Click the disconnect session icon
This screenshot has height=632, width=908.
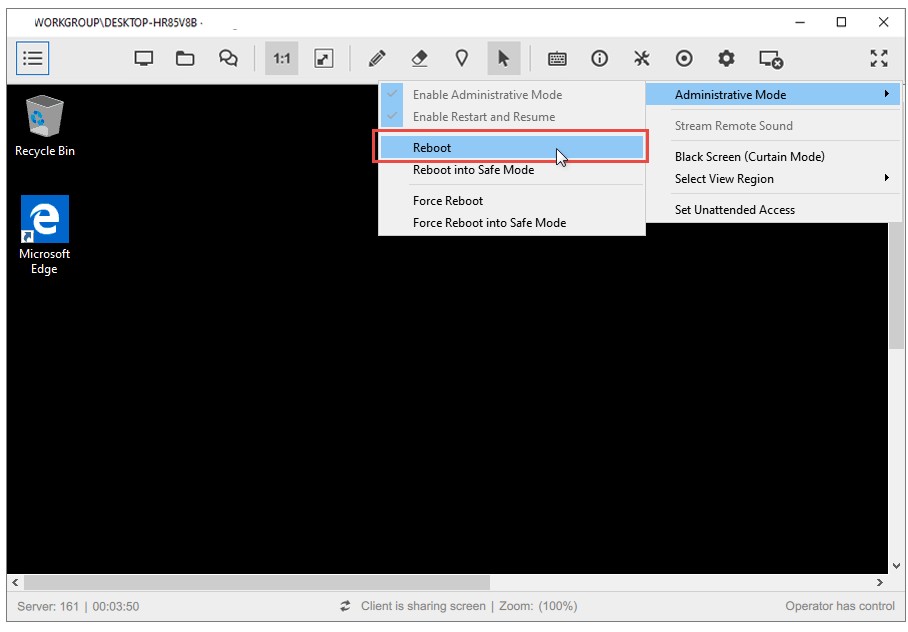pos(771,58)
